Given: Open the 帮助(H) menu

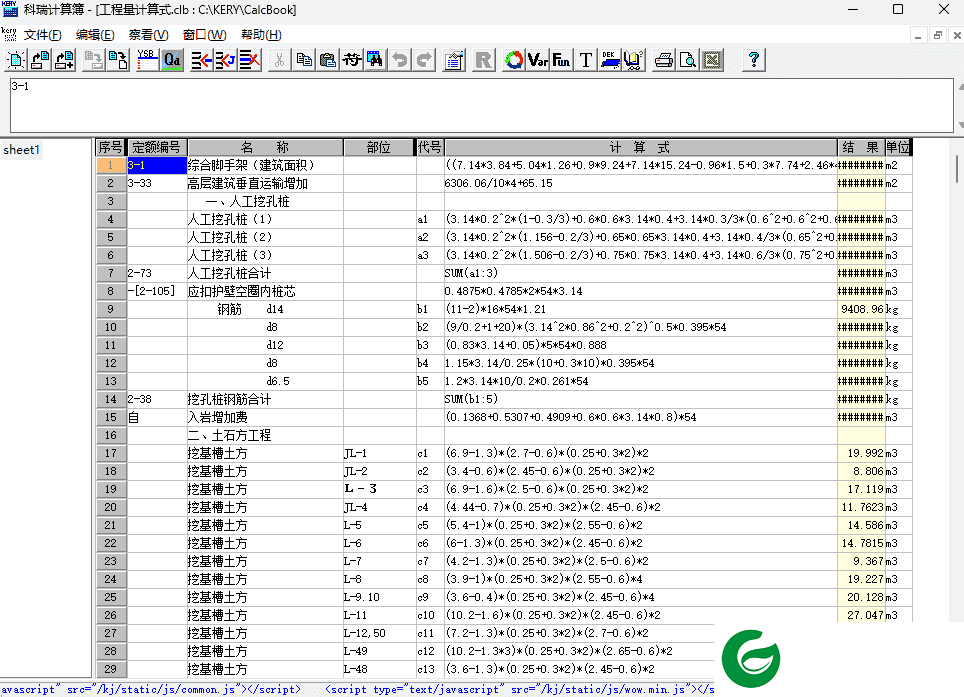Looking at the screenshot, I should point(261,35).
